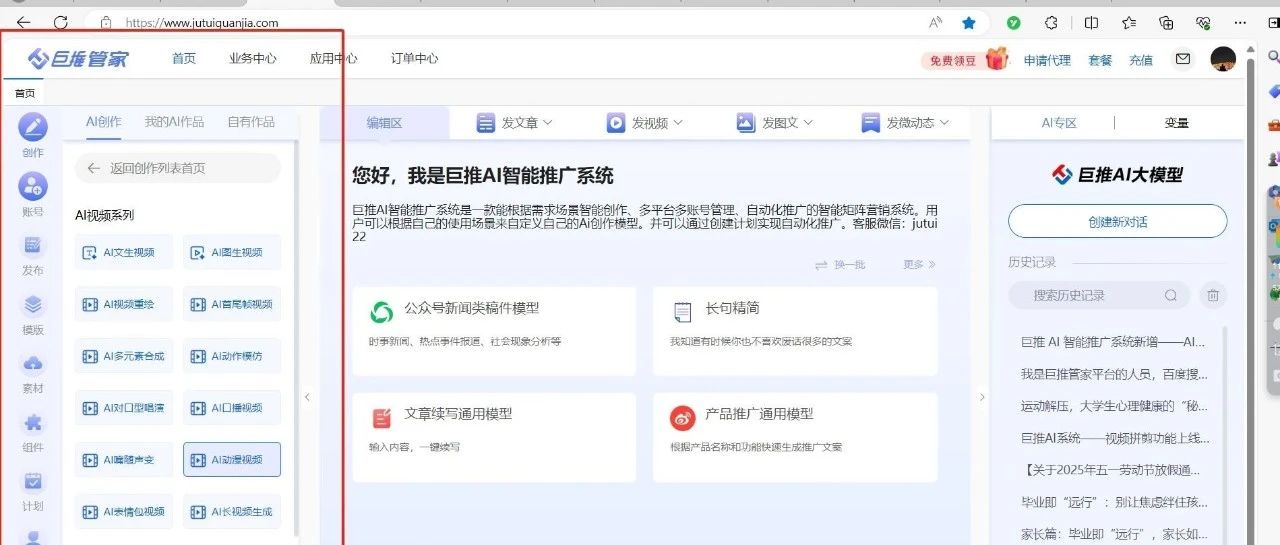Open the browser collections icon
The width and height of the screenshot is (1280, 545).
pyautogui.click(x=1166, y=22)
